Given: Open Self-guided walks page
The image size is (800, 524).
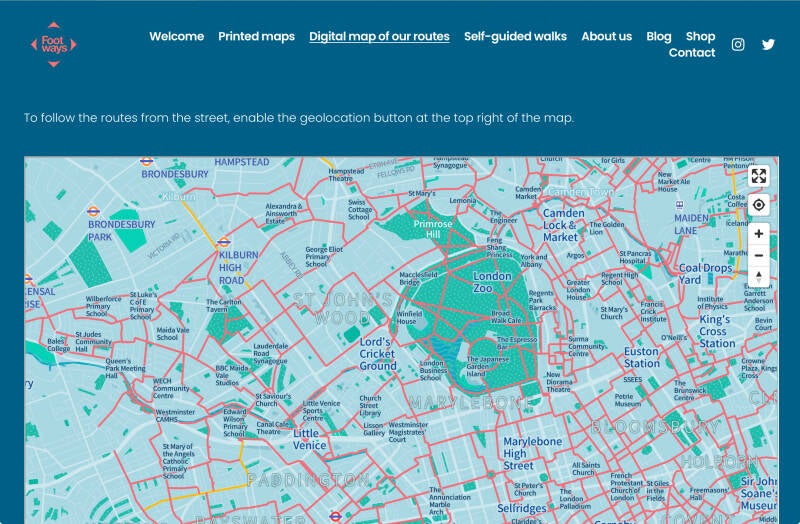Looking at the screenshot, I should pyautogui.click(x=515, y=36).
